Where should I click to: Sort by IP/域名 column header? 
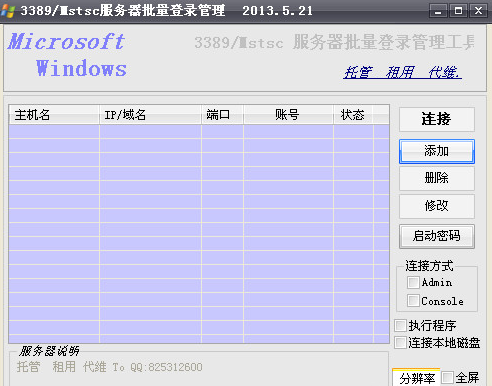150,115
